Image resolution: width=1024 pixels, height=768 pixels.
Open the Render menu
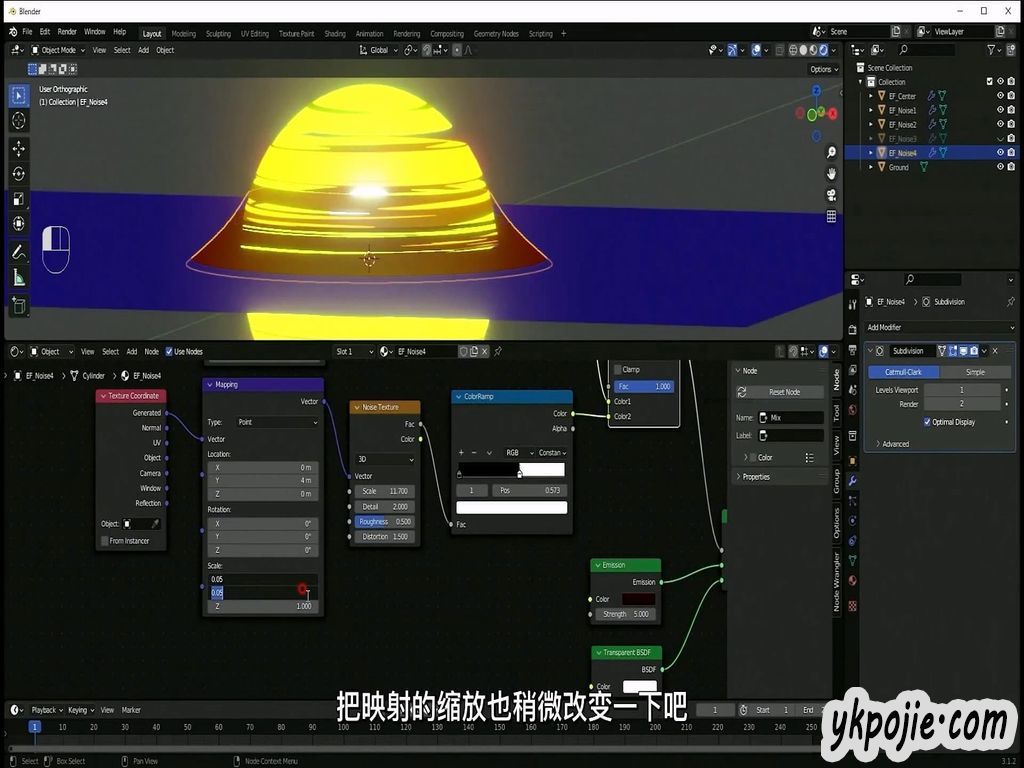coord(67,32)
